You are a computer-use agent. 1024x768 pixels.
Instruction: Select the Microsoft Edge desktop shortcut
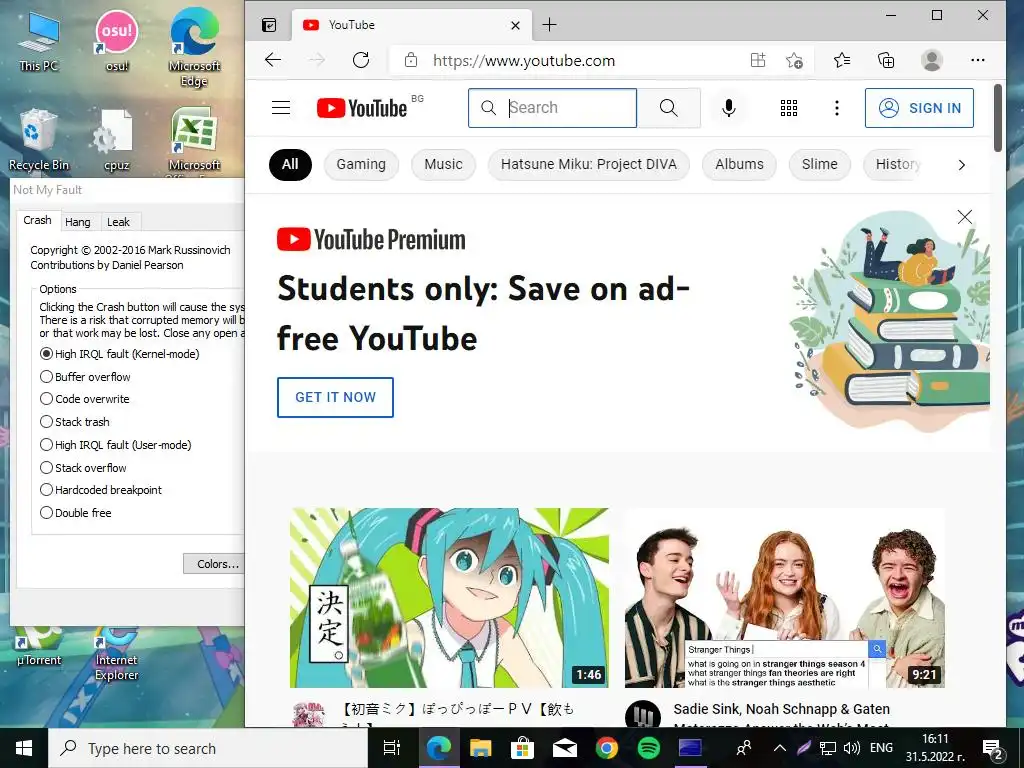click(194, 47)
